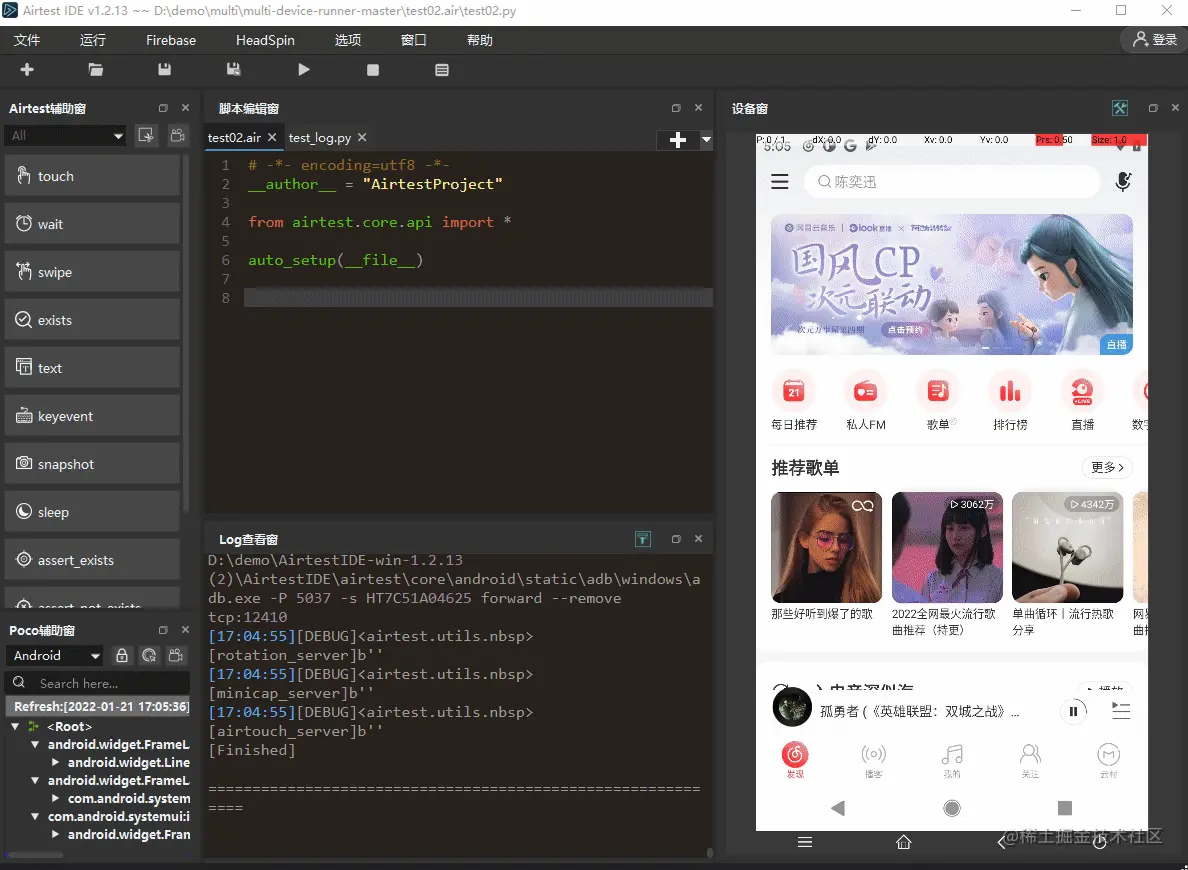Tap the 歌单 icon
Screen dimensions: 1188x870
[938, 391]
